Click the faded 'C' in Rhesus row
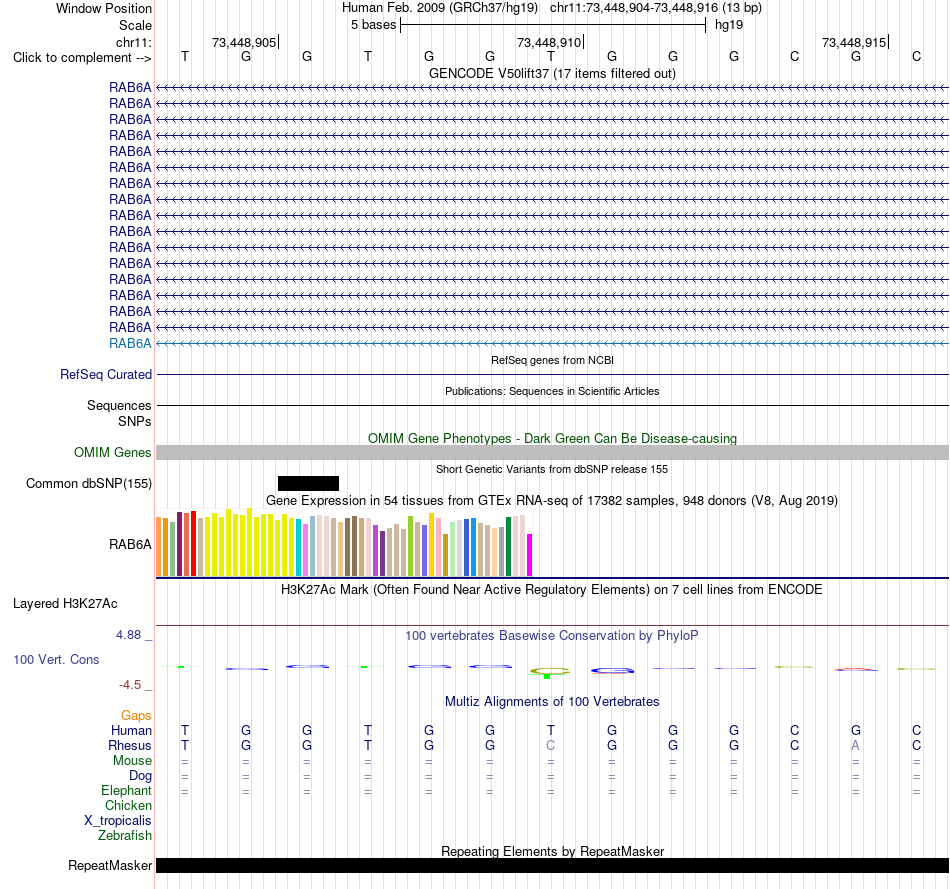Viewport: 950px width, 889px height. tap(550, 746)
